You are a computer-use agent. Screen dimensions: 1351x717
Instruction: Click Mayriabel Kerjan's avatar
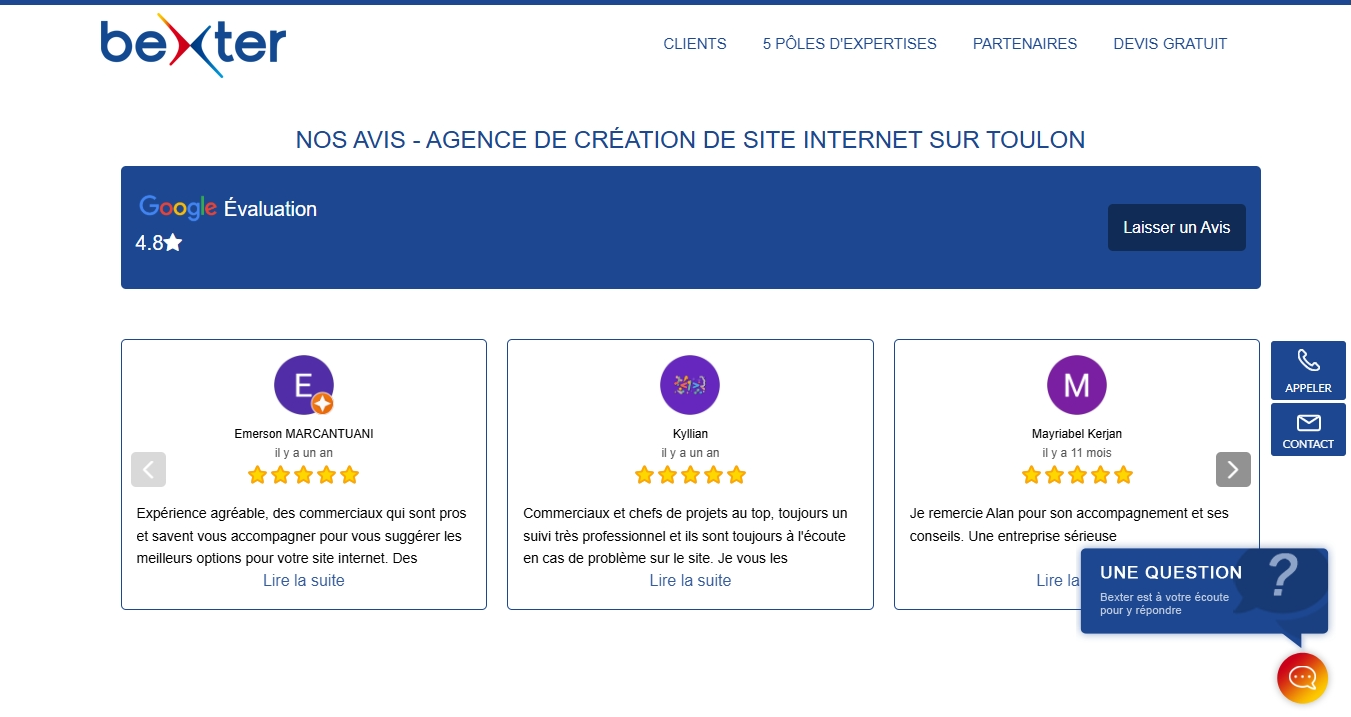pyautogui.click(x=1076, y=385)
